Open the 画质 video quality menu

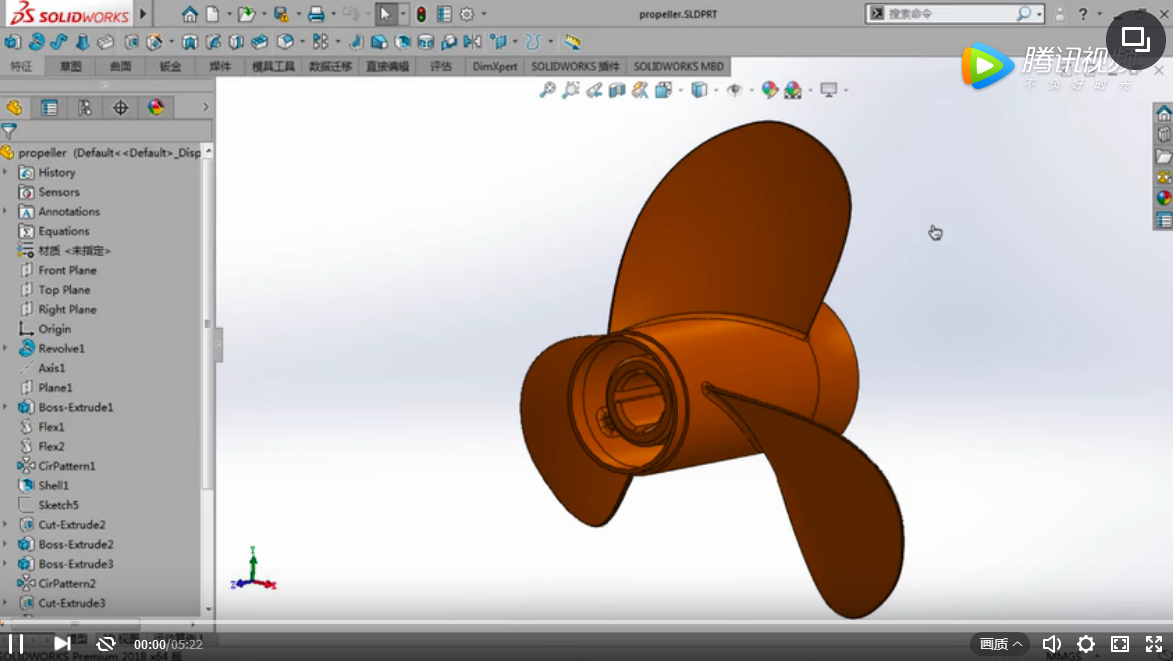pyautogui.click(x=1000, y=644)
